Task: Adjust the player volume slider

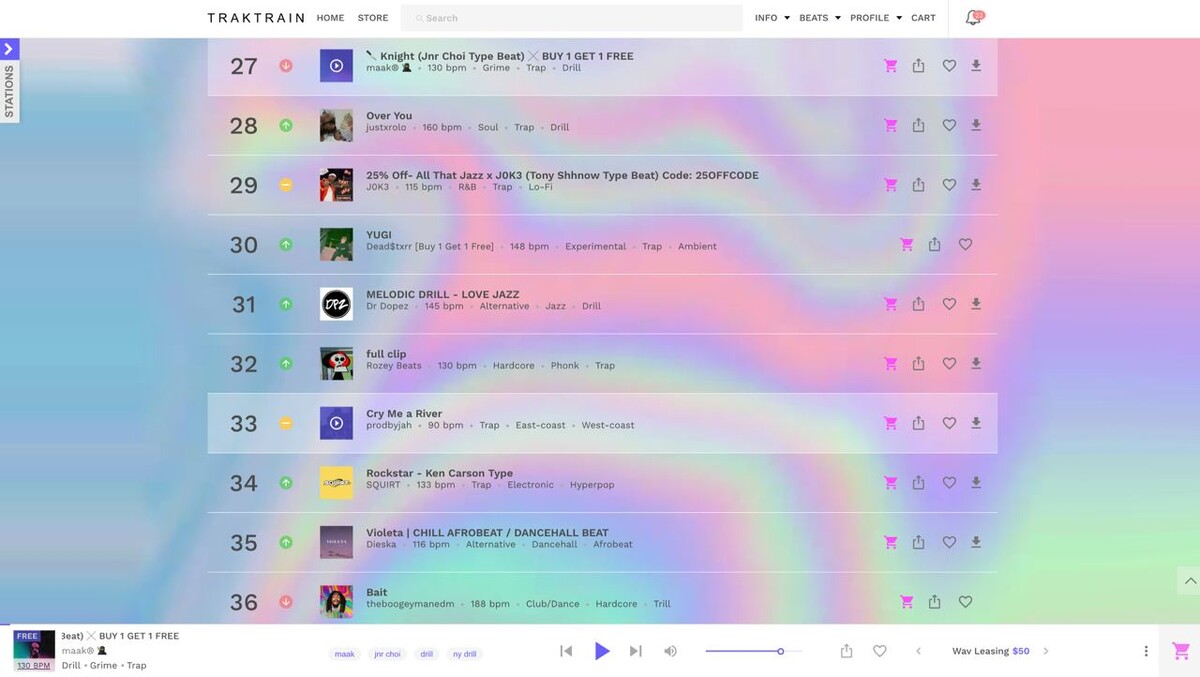Action: [x=753, y=651]
